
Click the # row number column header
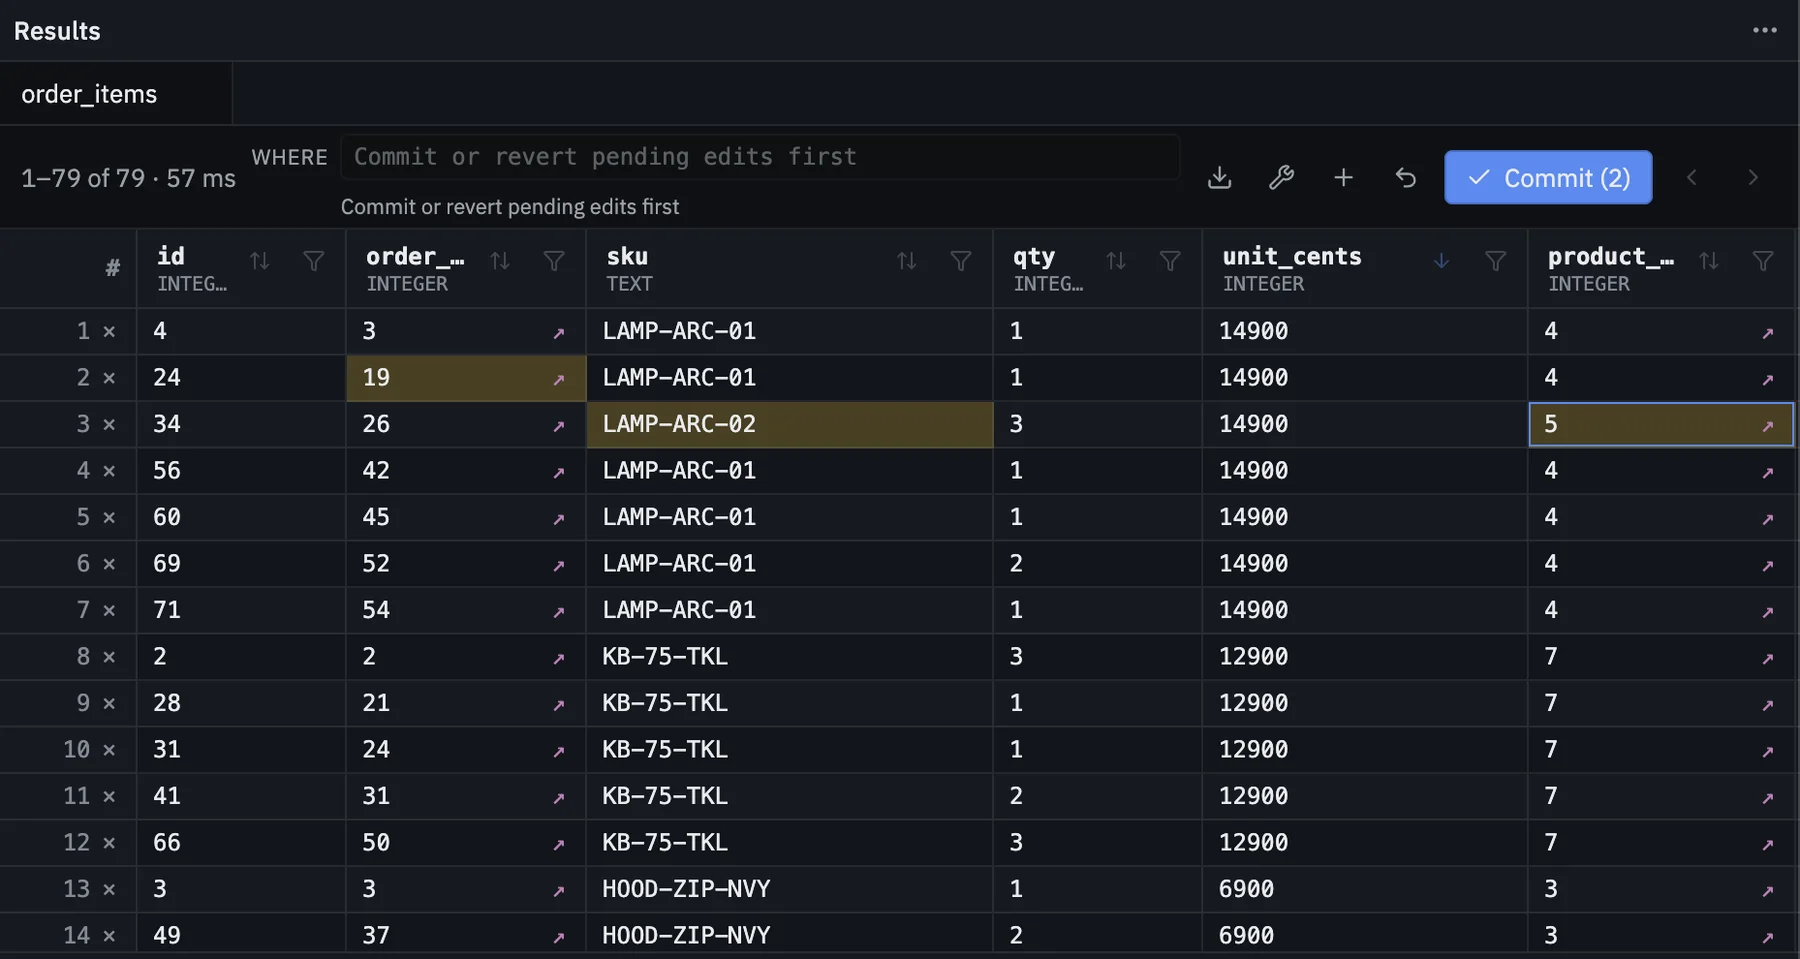coord(112,268)
